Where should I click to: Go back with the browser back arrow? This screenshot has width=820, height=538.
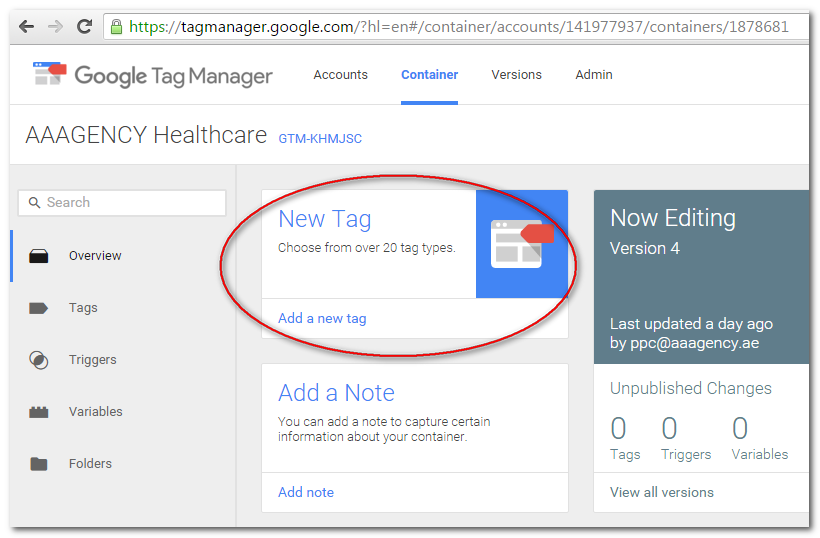(26, 26)
